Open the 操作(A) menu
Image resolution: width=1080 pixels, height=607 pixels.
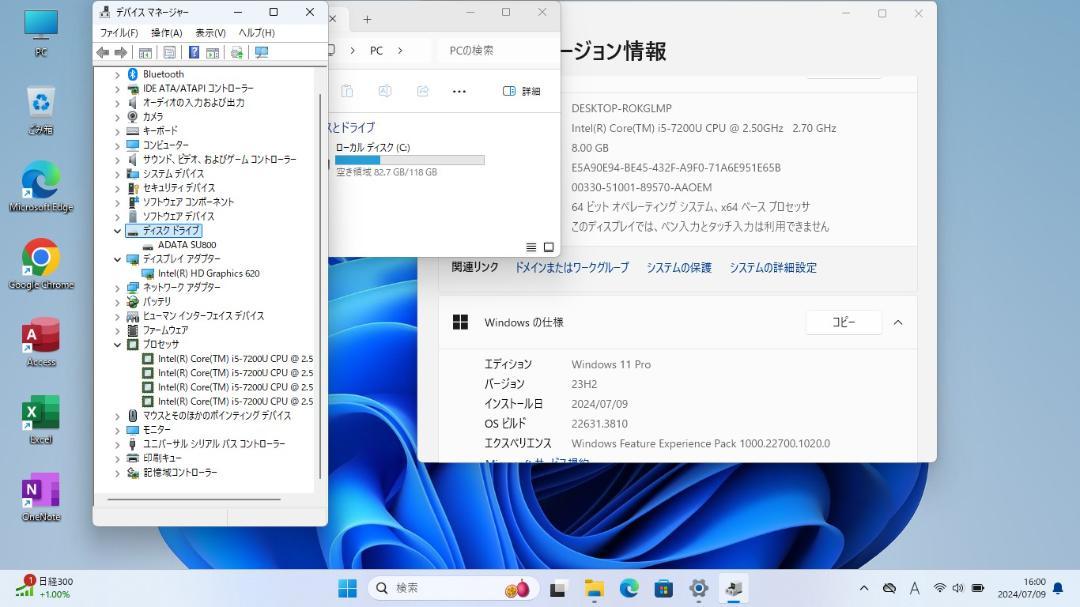(167, 32)
